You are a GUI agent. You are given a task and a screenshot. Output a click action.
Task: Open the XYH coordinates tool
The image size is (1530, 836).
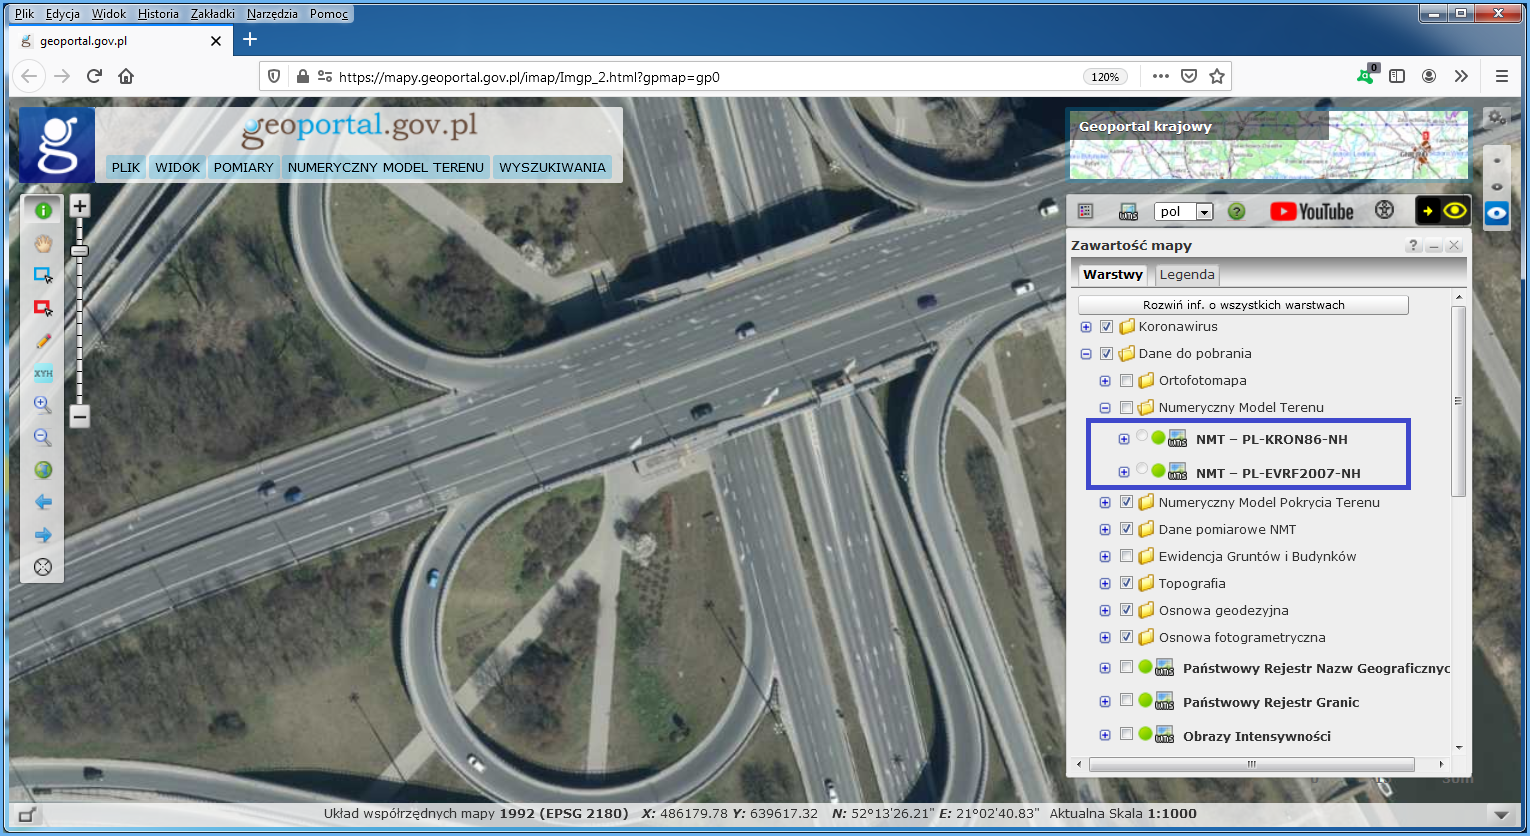click(x=43, y=373)
